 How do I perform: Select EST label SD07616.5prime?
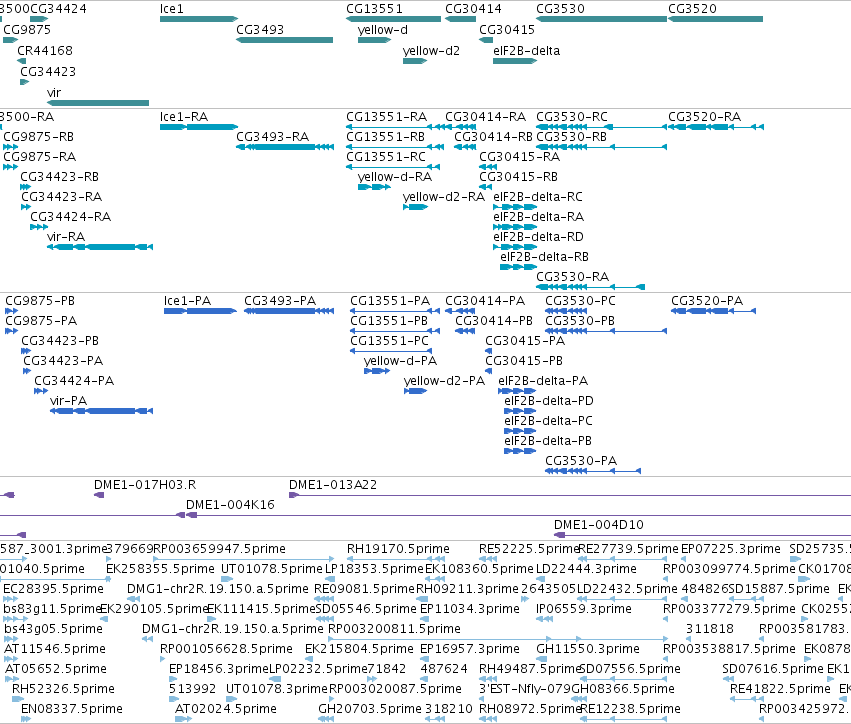click(x=773, y=670)
